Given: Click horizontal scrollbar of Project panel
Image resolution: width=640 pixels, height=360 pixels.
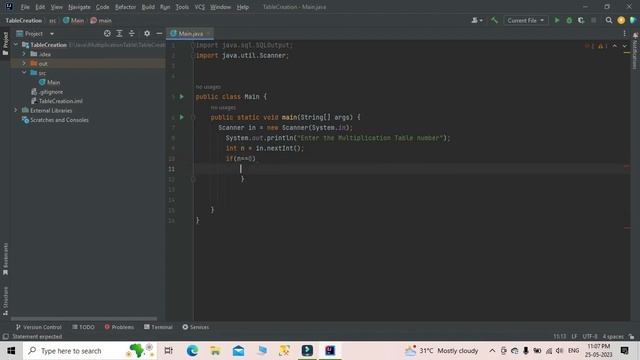Looking at the screenshot, I should 84,318.
